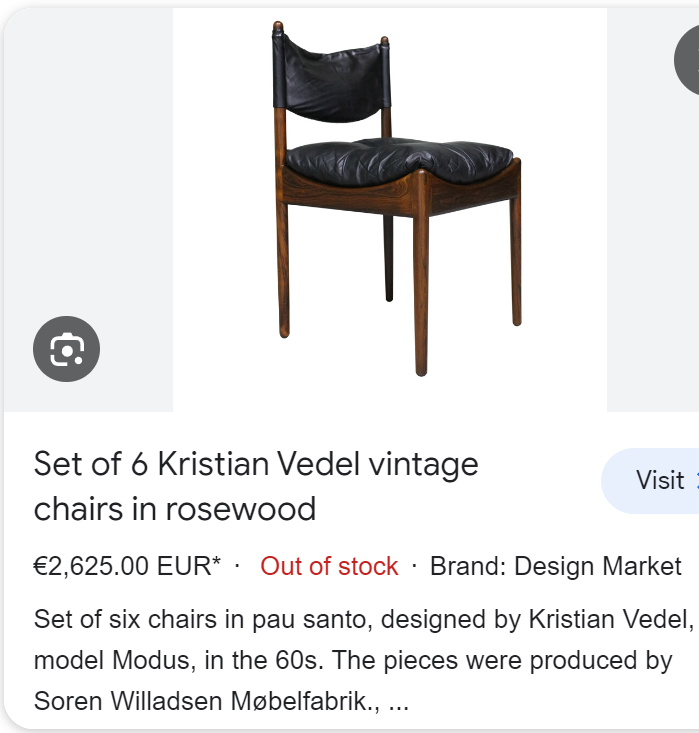Screen dimensions: 699x733
Task: Click the black leather seat cushion
Action: point(398,160)
